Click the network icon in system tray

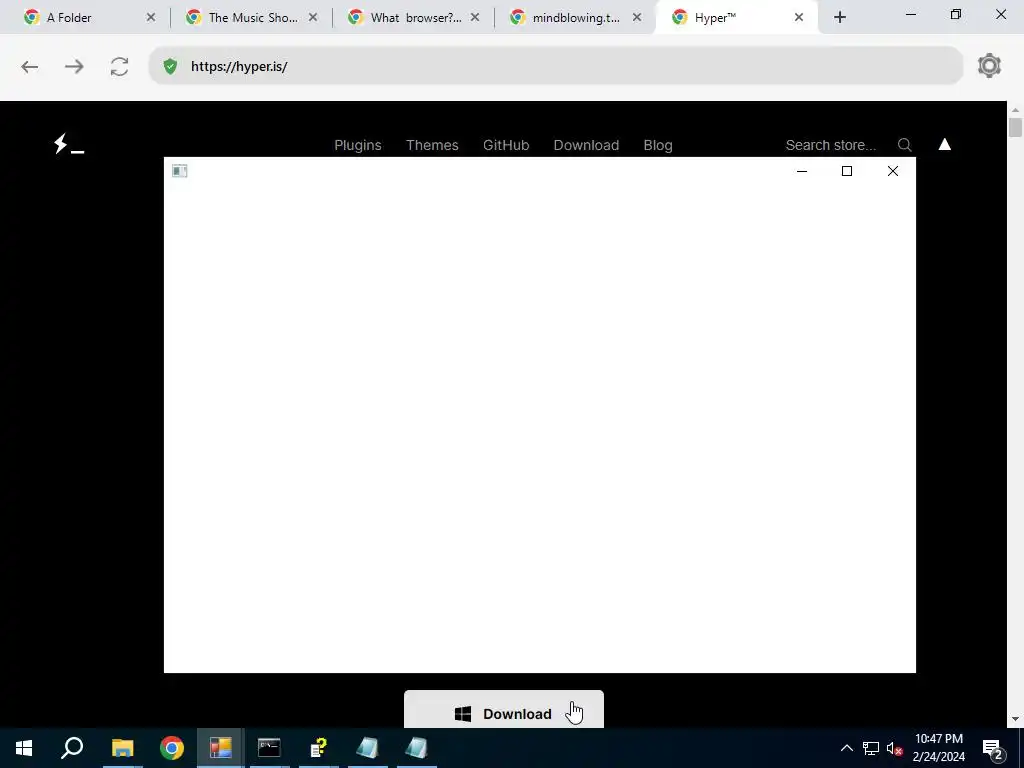[871, 748]
